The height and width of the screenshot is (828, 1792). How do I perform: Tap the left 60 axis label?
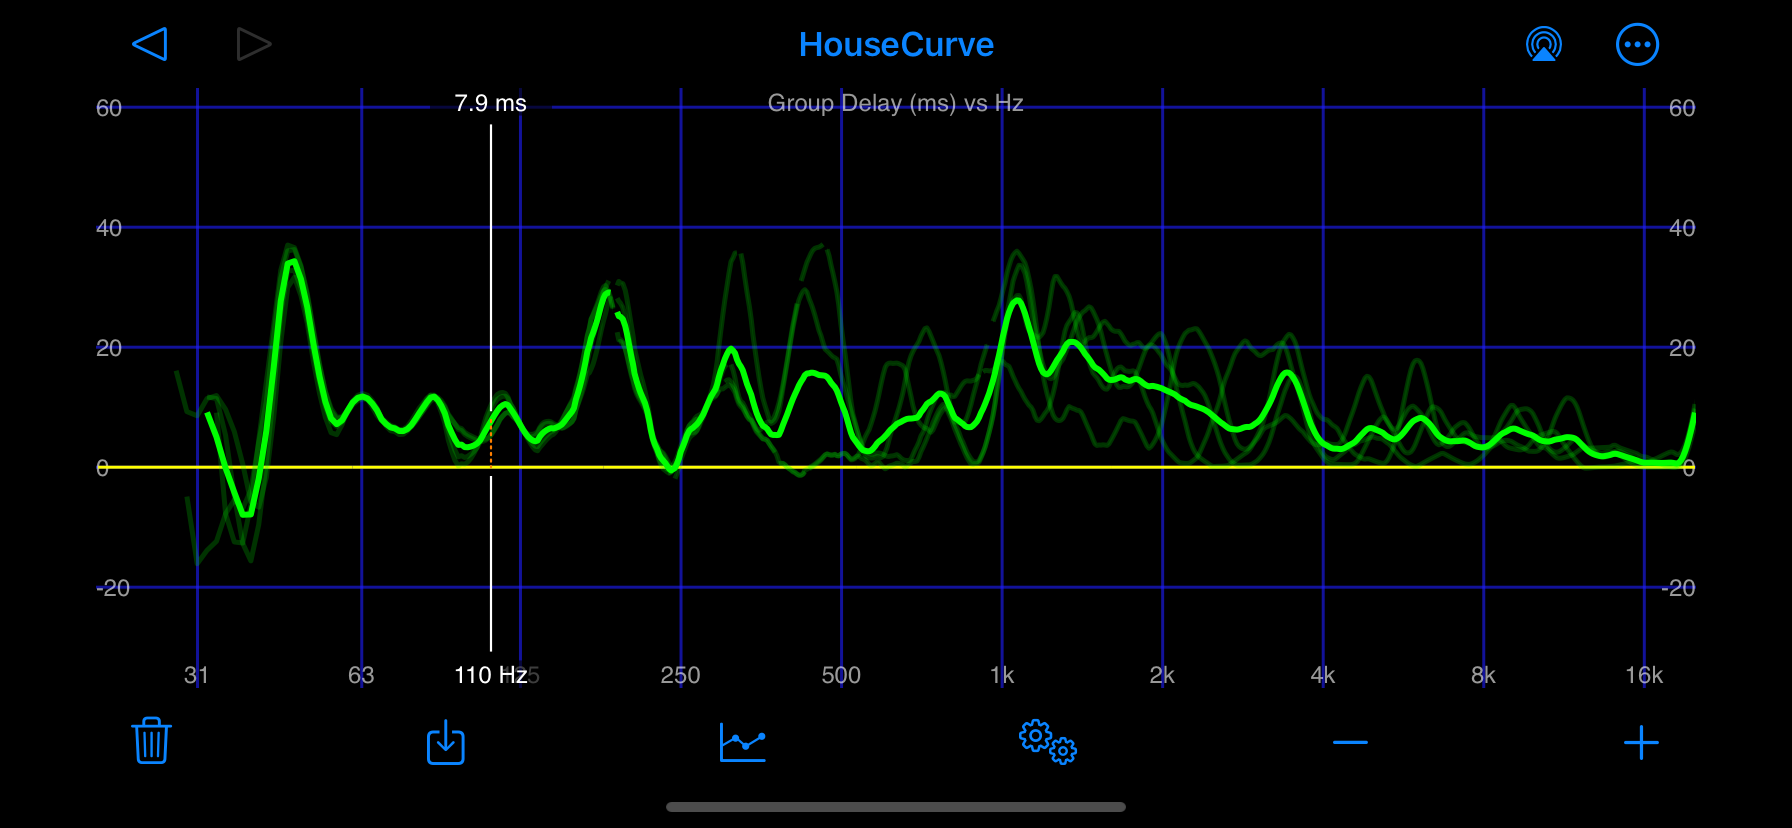click(109, 108)
